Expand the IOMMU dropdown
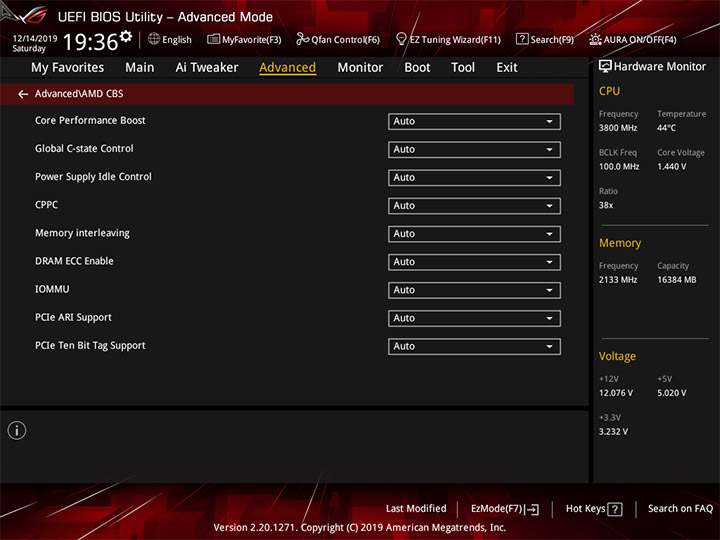The width and height of the screenshot is (720, 540). click(x=474, y=290)
